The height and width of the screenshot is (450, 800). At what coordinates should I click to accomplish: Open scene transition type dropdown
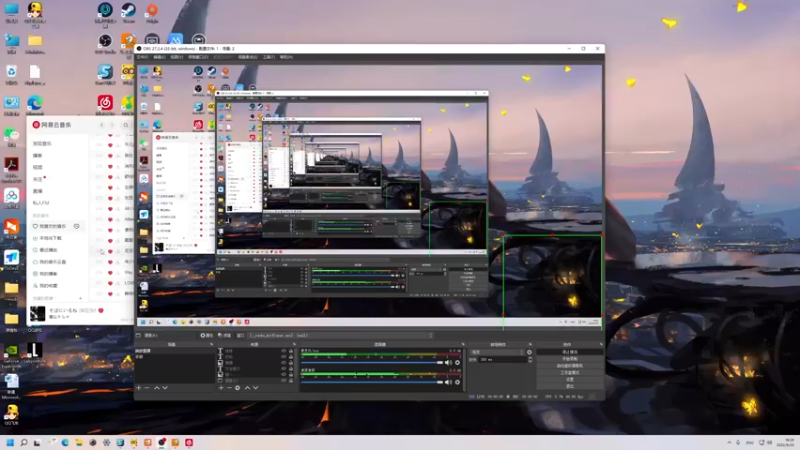(497, 352)
